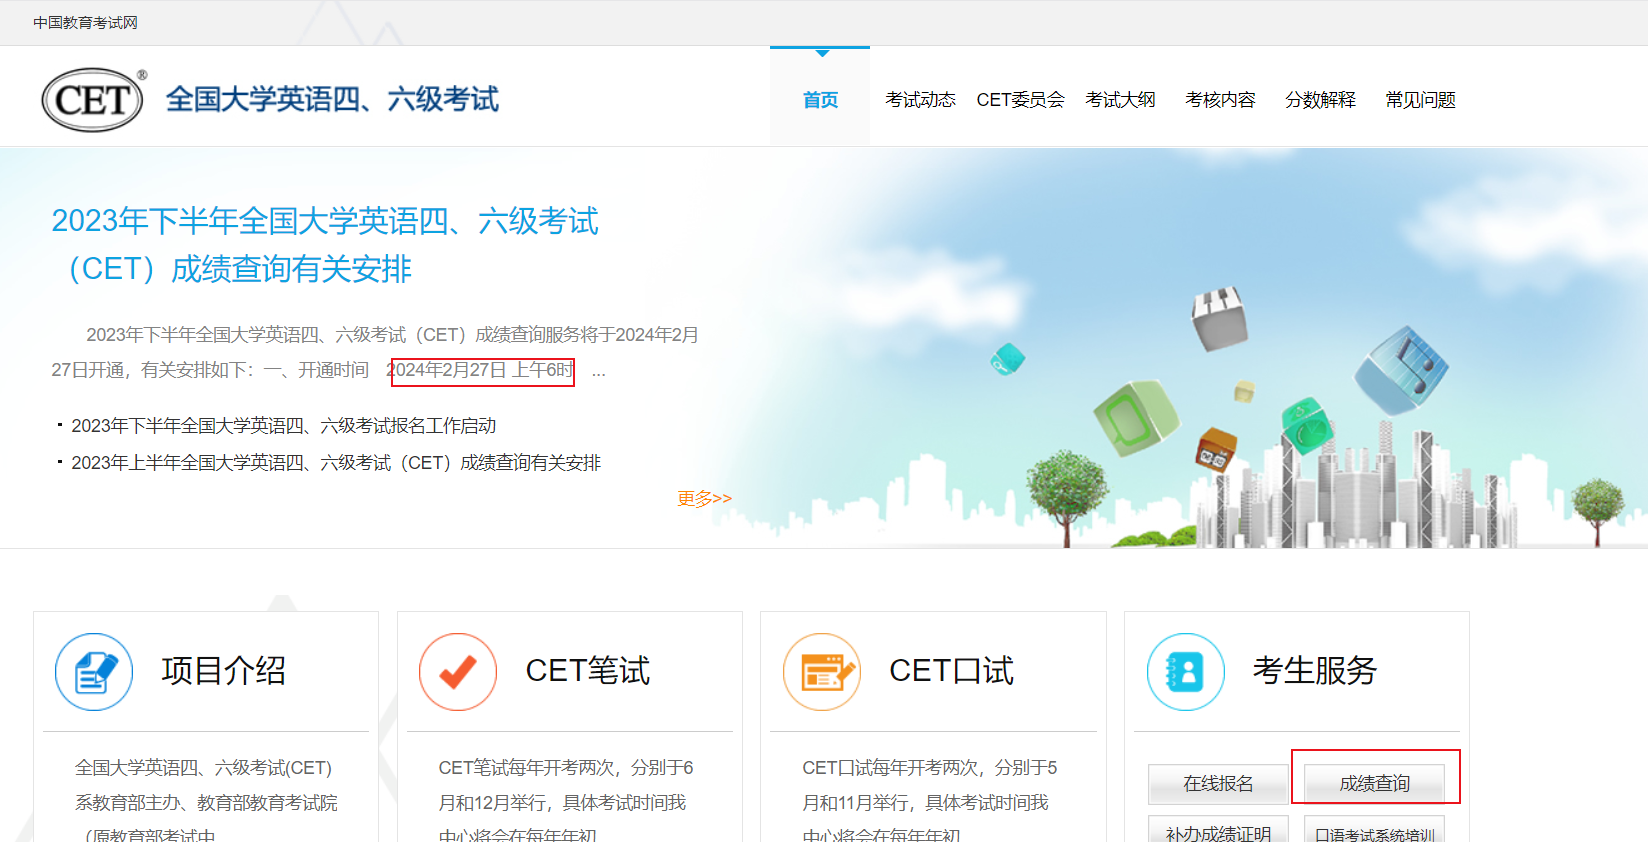Image resolution: width=1648 pixels, height=842 pixels.
Task: Open the 分数解释 navigation item
Action: [x=1320, y=100]
